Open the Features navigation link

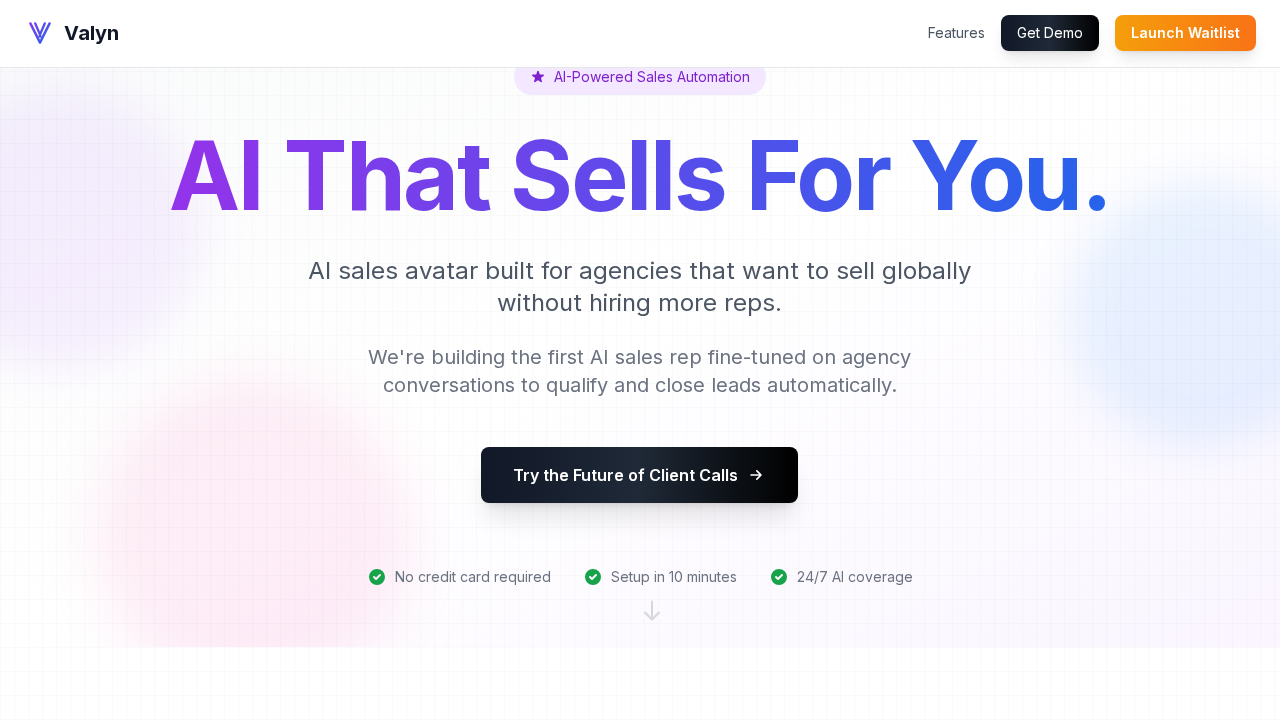coord(956,33)
